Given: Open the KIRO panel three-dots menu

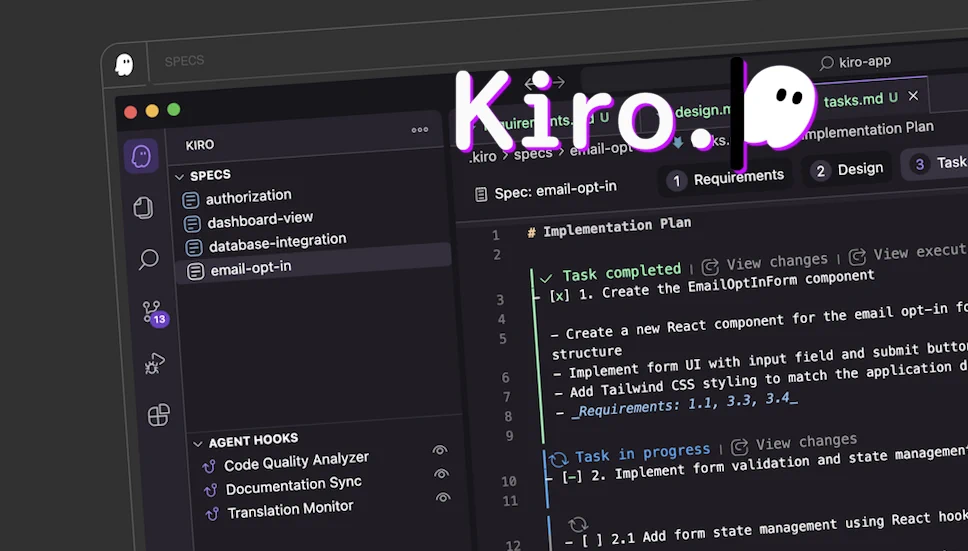Looking at the screenshot, I should (420, 130).
